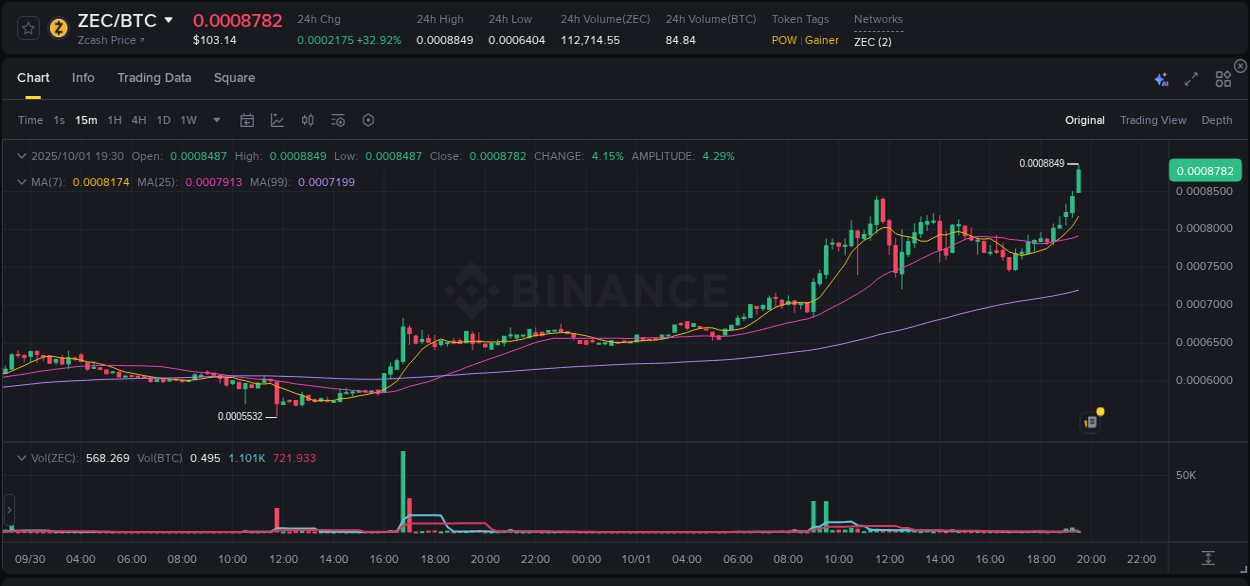1250x586 pixels.
Task: Open the indicator list settings icon
Action: [x=338, y=120]
